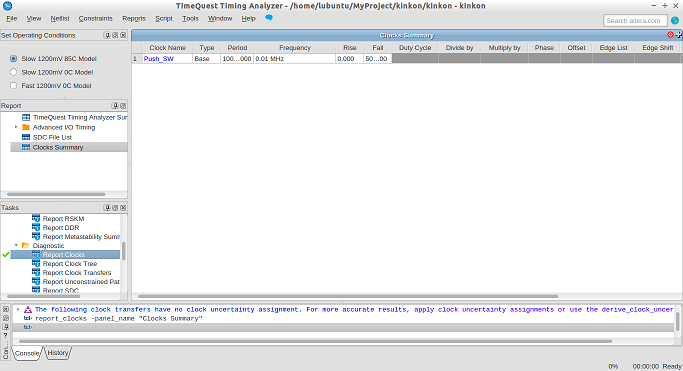Viewport: 683px width, 371px height.
Task: Close the Set Operating Conditions panel
Action: [x=123, y=35]
